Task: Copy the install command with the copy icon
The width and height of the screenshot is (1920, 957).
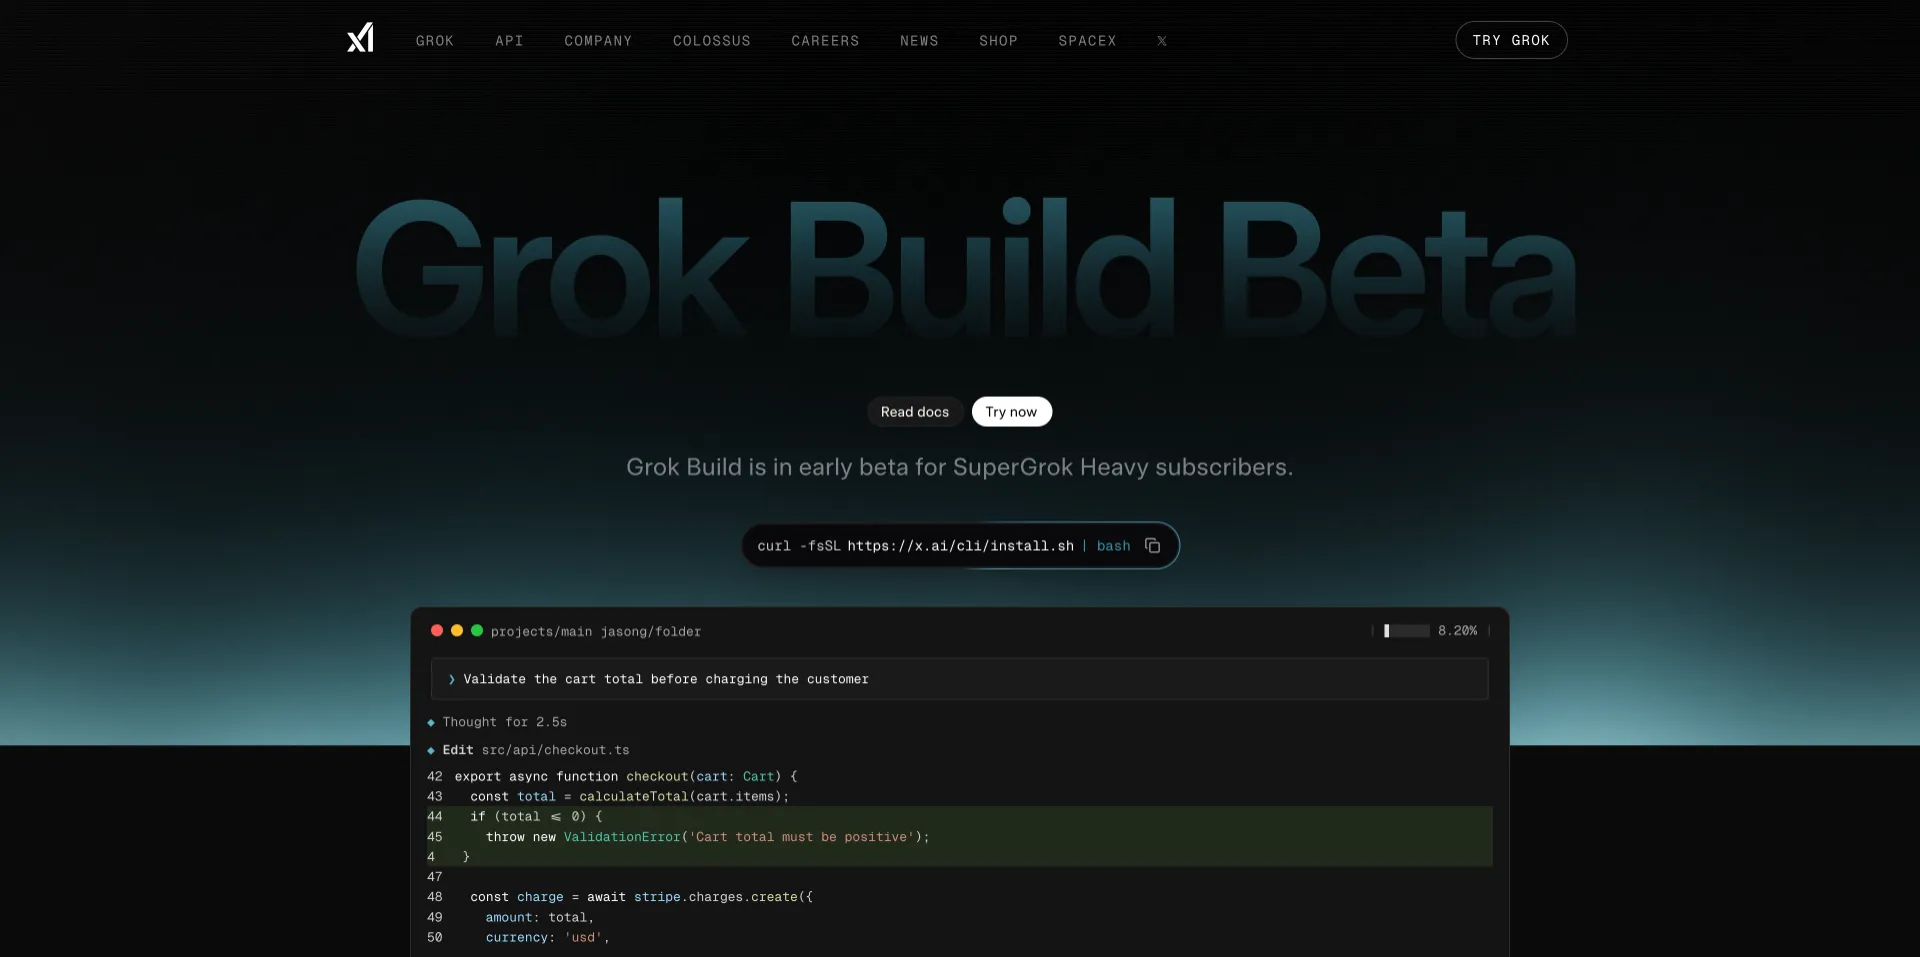Action: 1152,546
